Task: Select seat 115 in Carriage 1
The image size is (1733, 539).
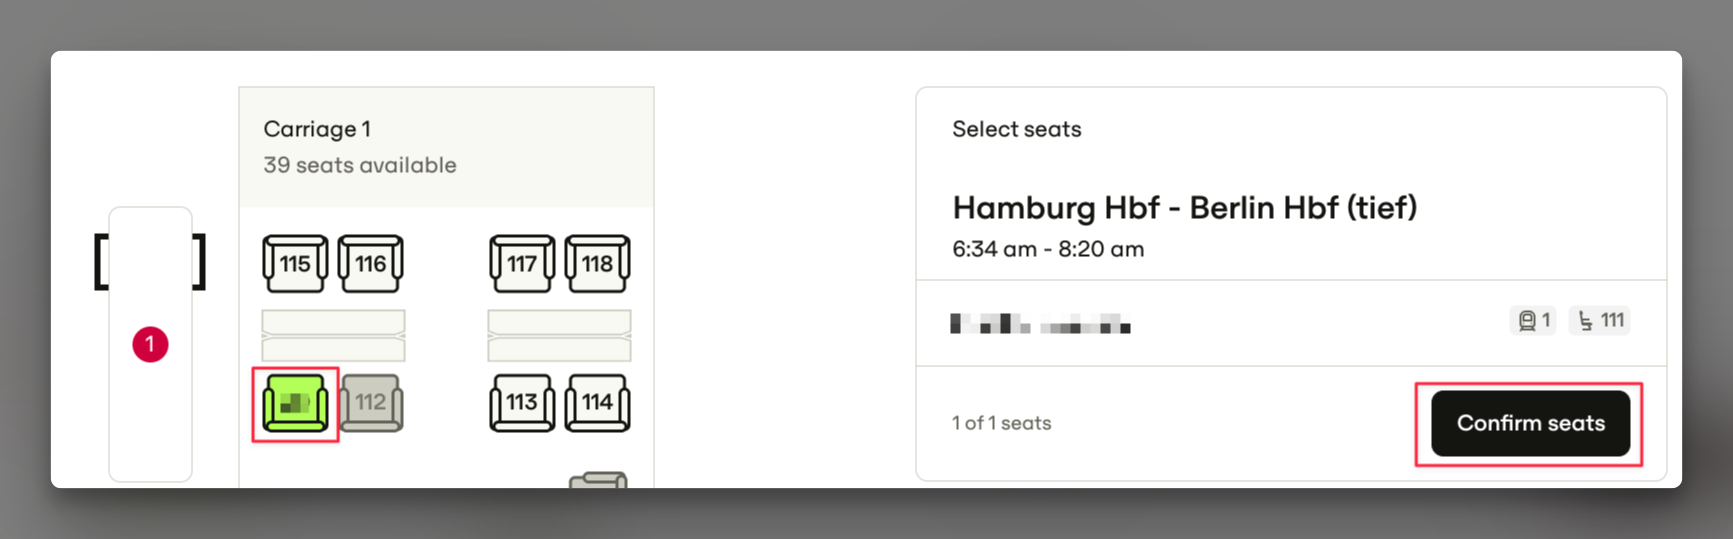Action: (x=295, y=264)
